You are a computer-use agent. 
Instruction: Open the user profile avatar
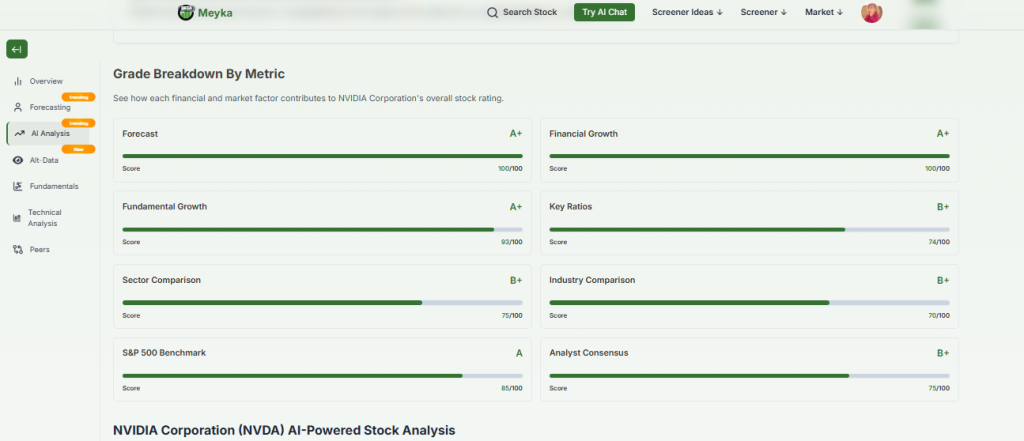[871, 13]
